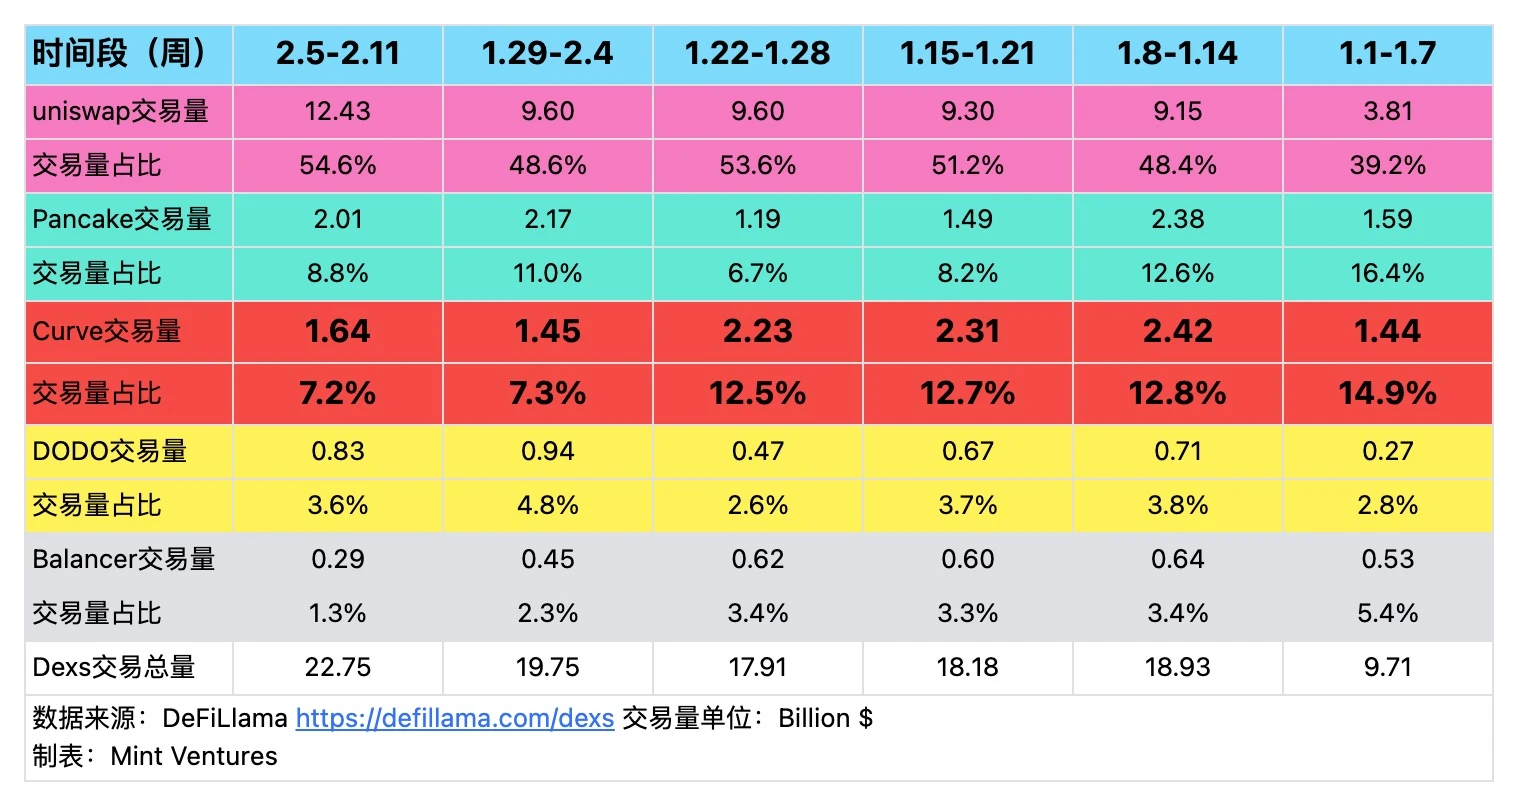Select the 54.6% uniswap share cell
Image resolution: width=1518 pixels, height=806 pixels.
(338, 165)
